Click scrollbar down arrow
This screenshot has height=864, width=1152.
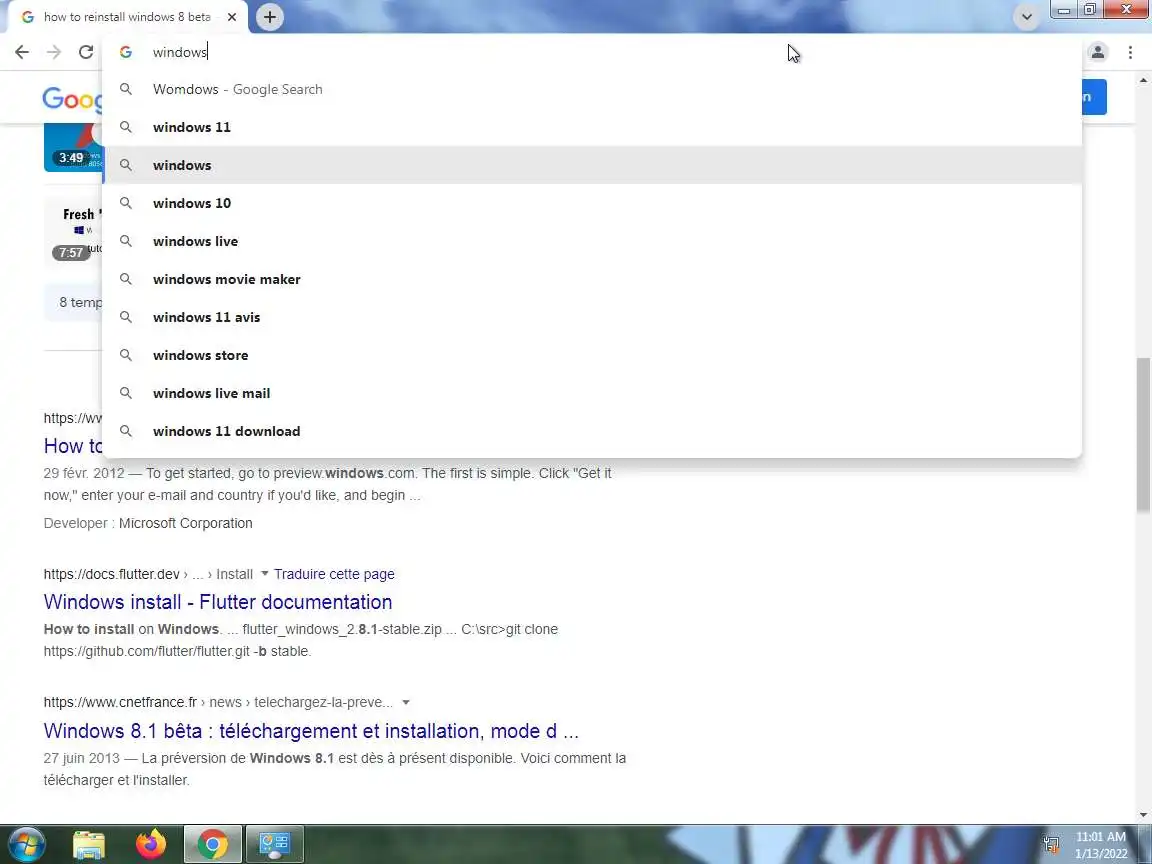(x=1143, y=815)
